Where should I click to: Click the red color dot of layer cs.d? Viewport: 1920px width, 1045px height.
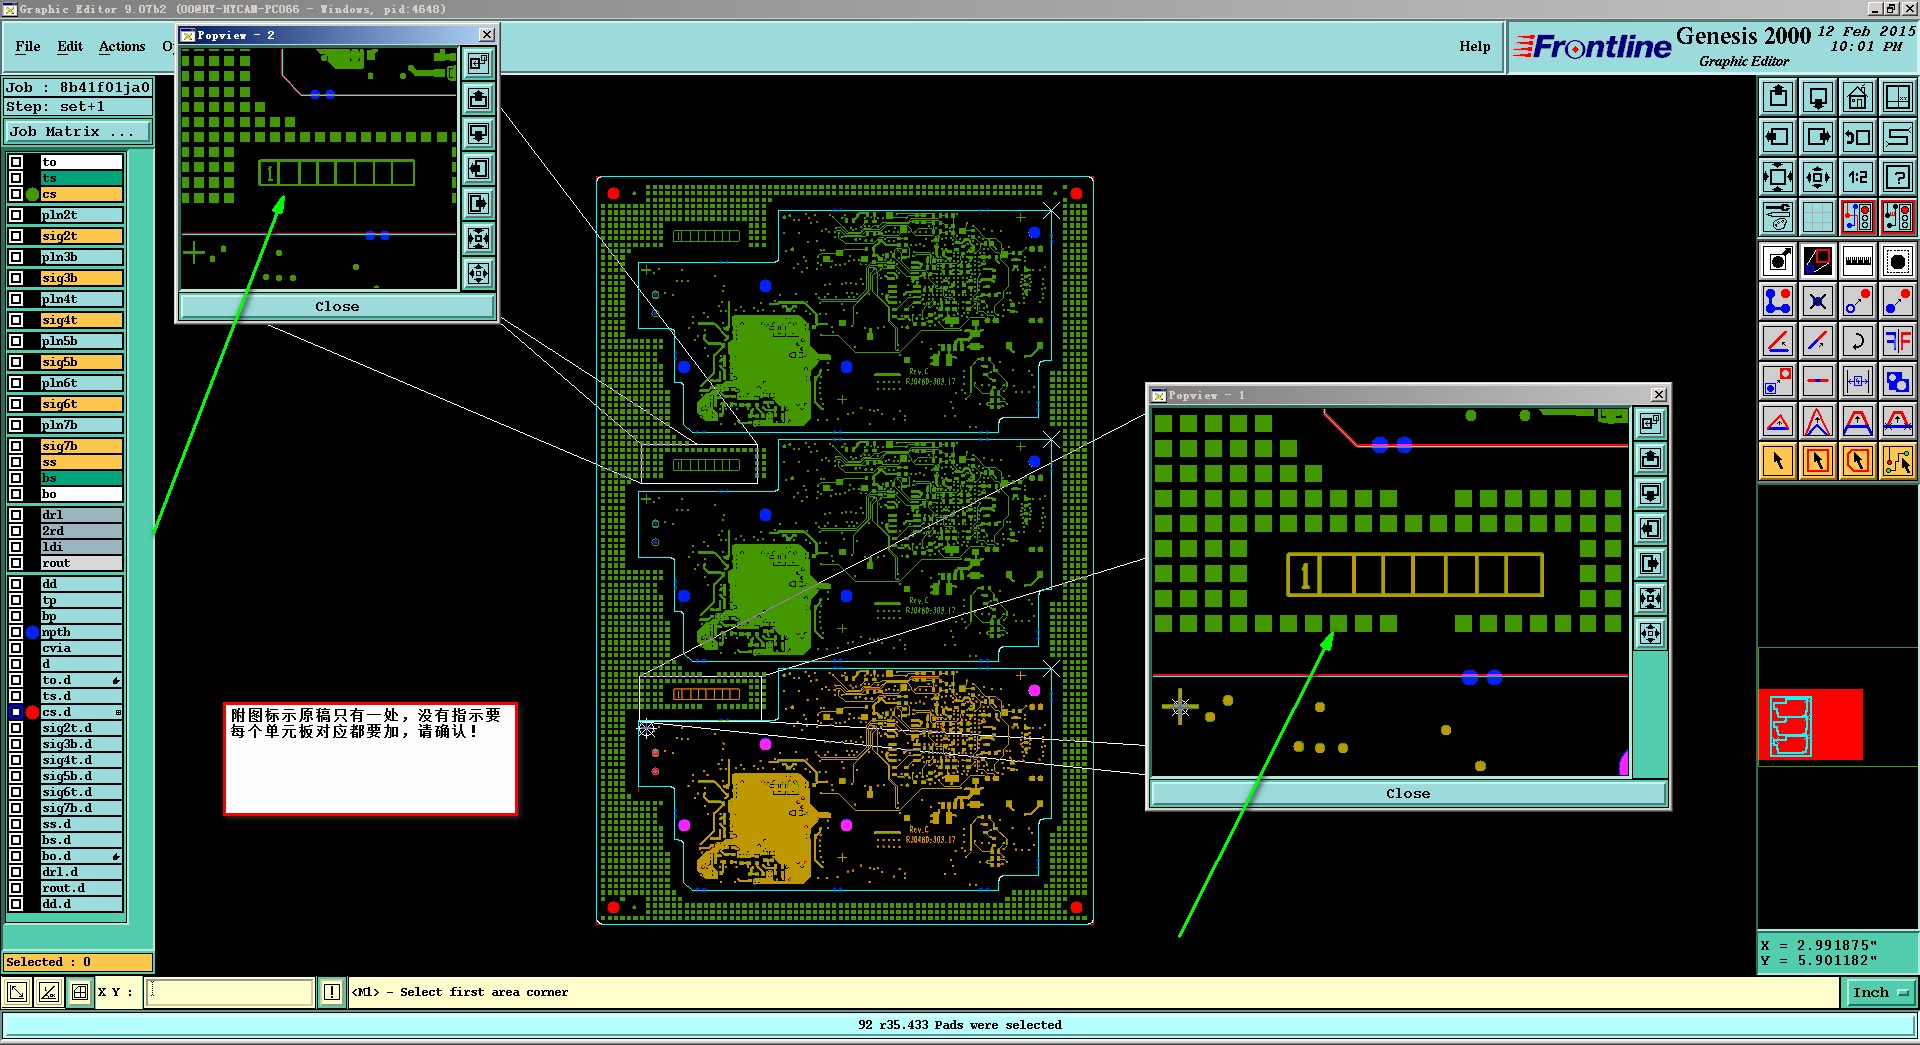point(33,712)
